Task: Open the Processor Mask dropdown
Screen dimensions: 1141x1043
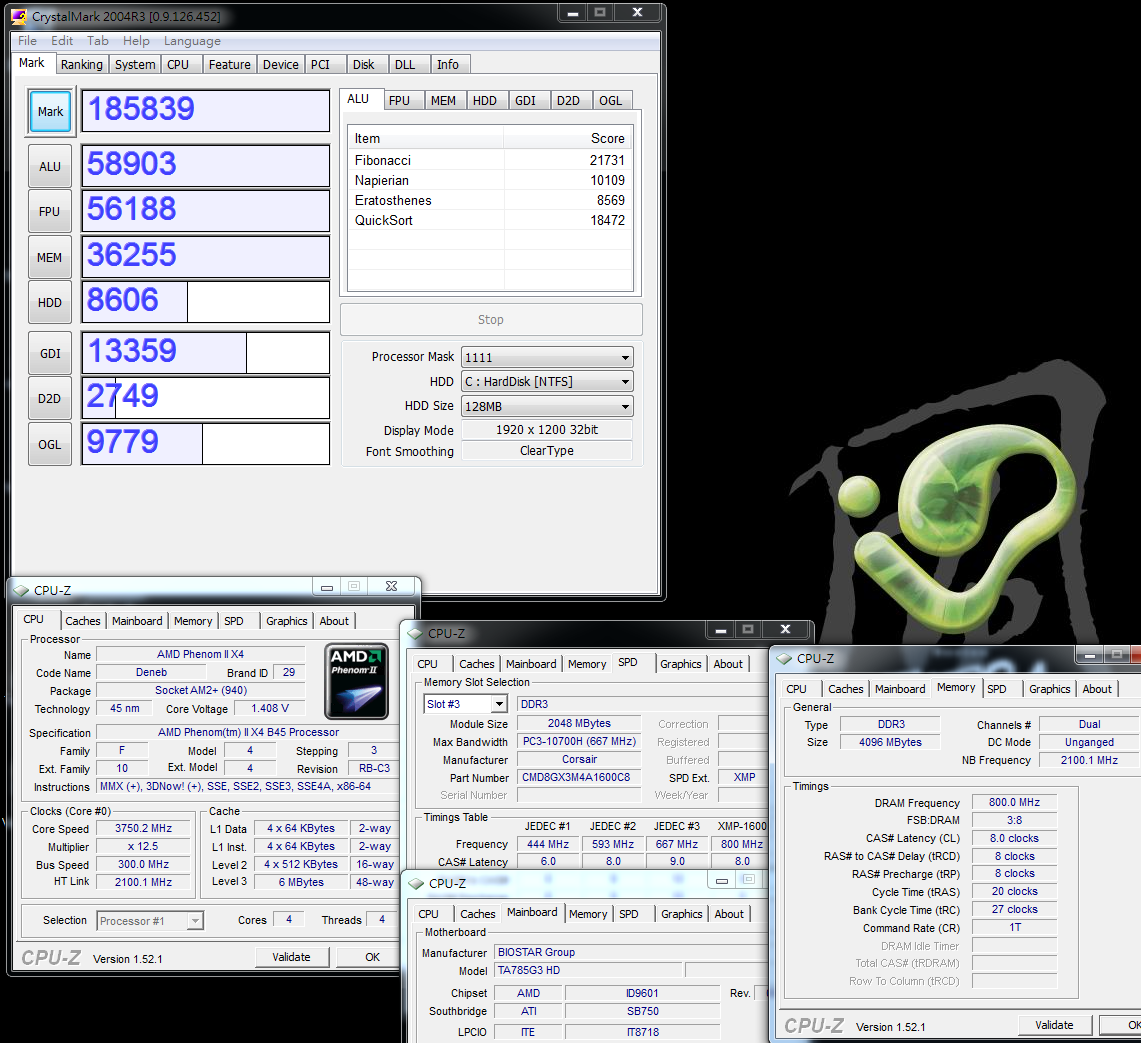Action: click(625, 357)
